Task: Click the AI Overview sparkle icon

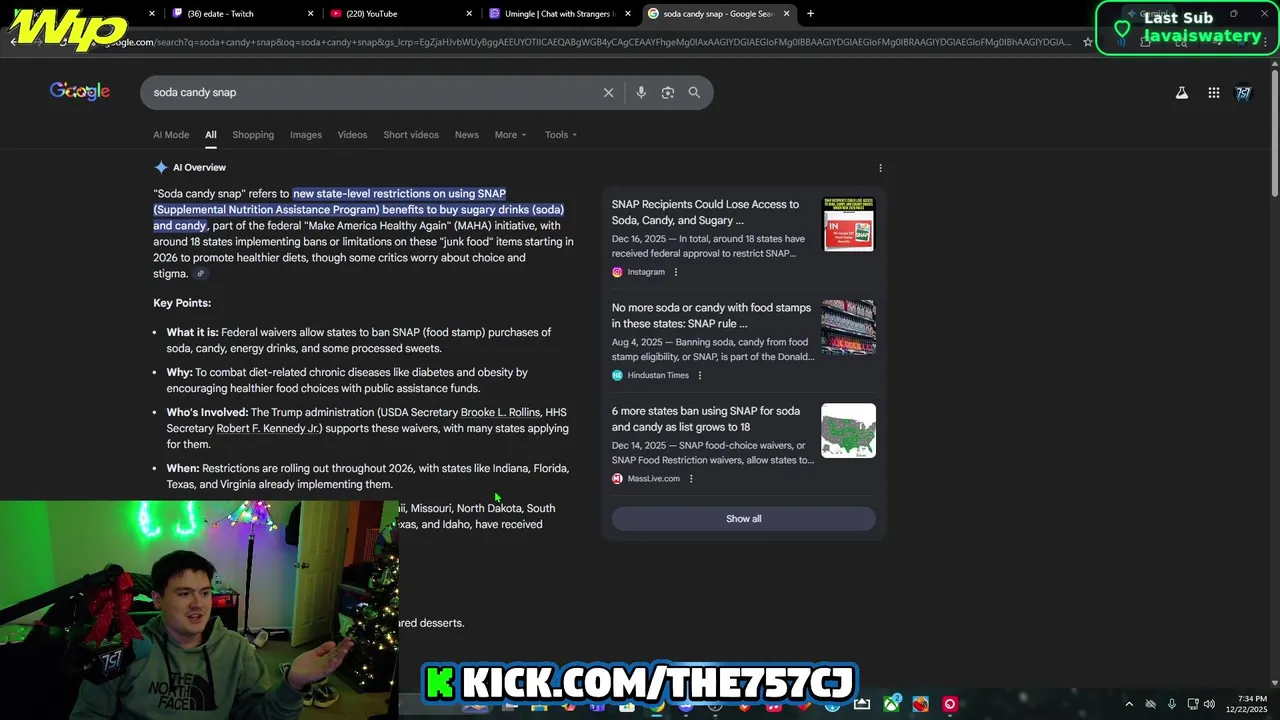Action: pos(161,167)
